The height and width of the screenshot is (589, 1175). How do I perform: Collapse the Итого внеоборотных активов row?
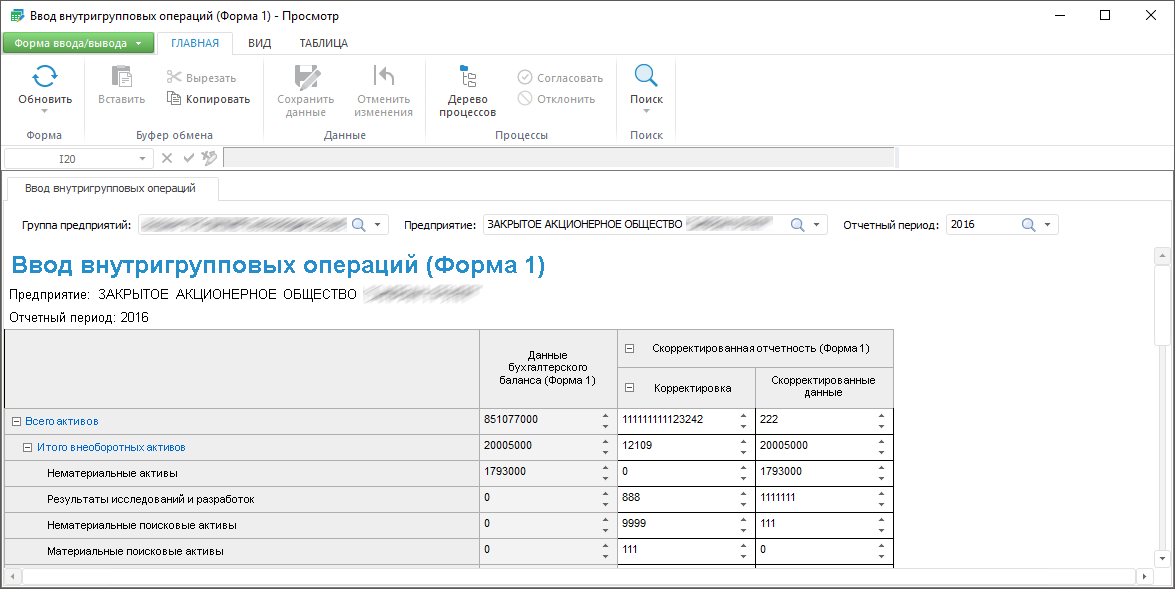click(28, 448)
